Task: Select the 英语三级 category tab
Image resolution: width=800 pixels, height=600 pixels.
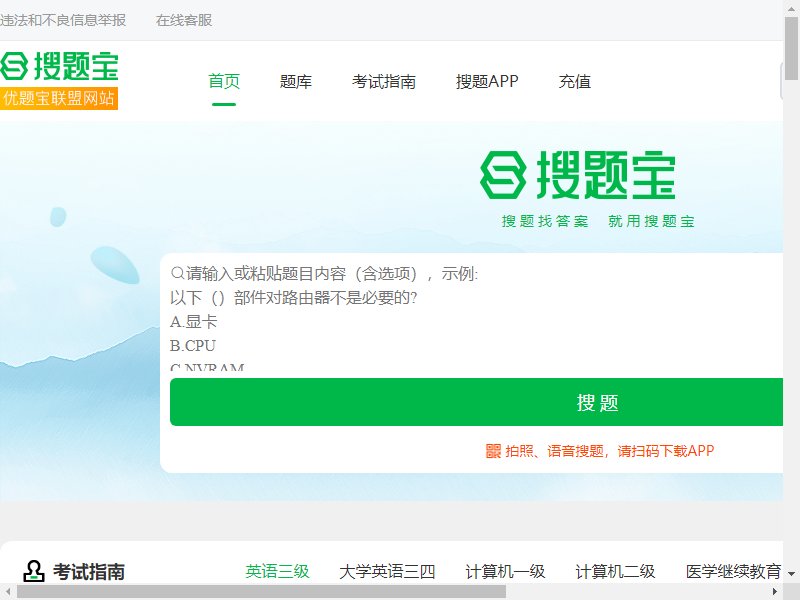Action: [278, 571]
